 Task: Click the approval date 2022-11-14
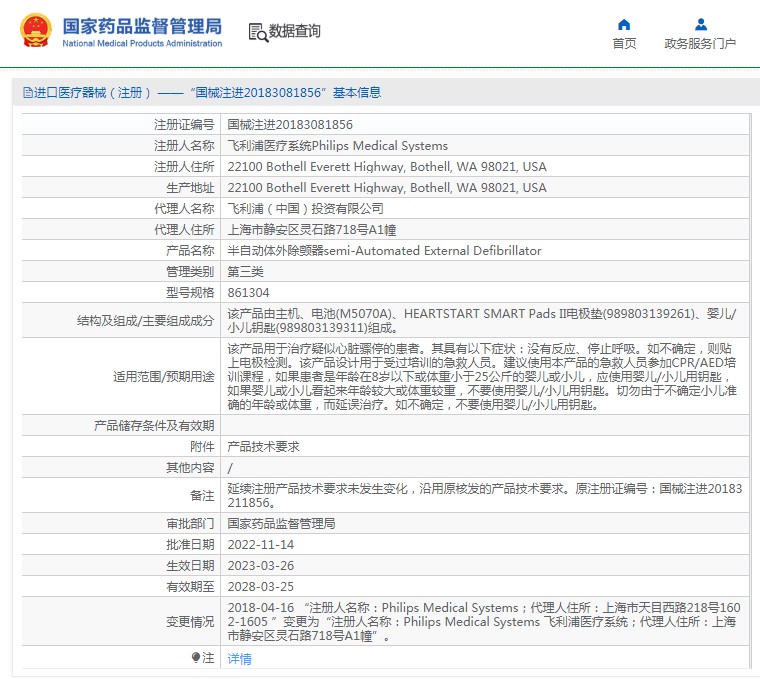pos(261,544)
